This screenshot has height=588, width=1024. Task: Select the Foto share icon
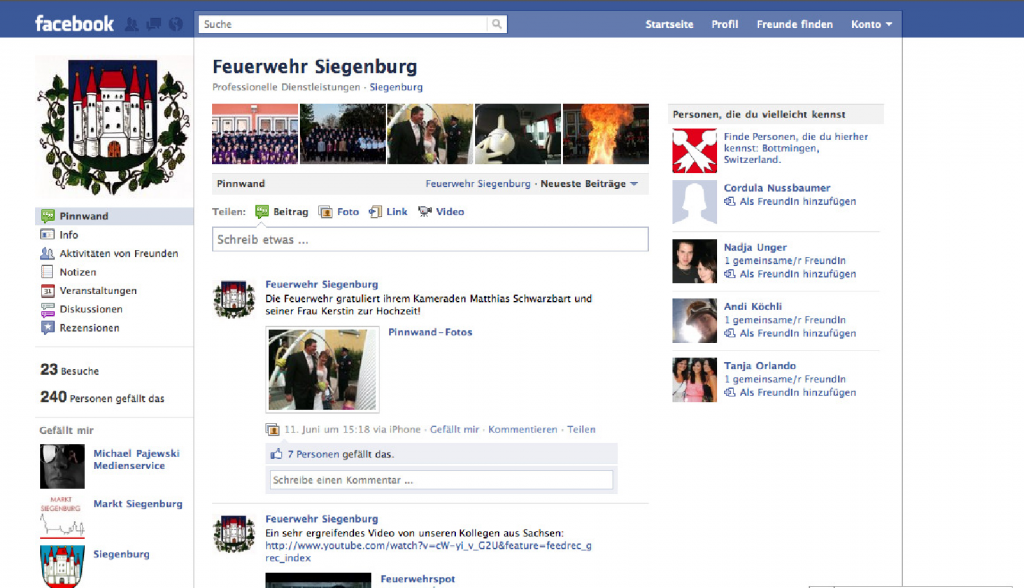[x=325, y=212]
